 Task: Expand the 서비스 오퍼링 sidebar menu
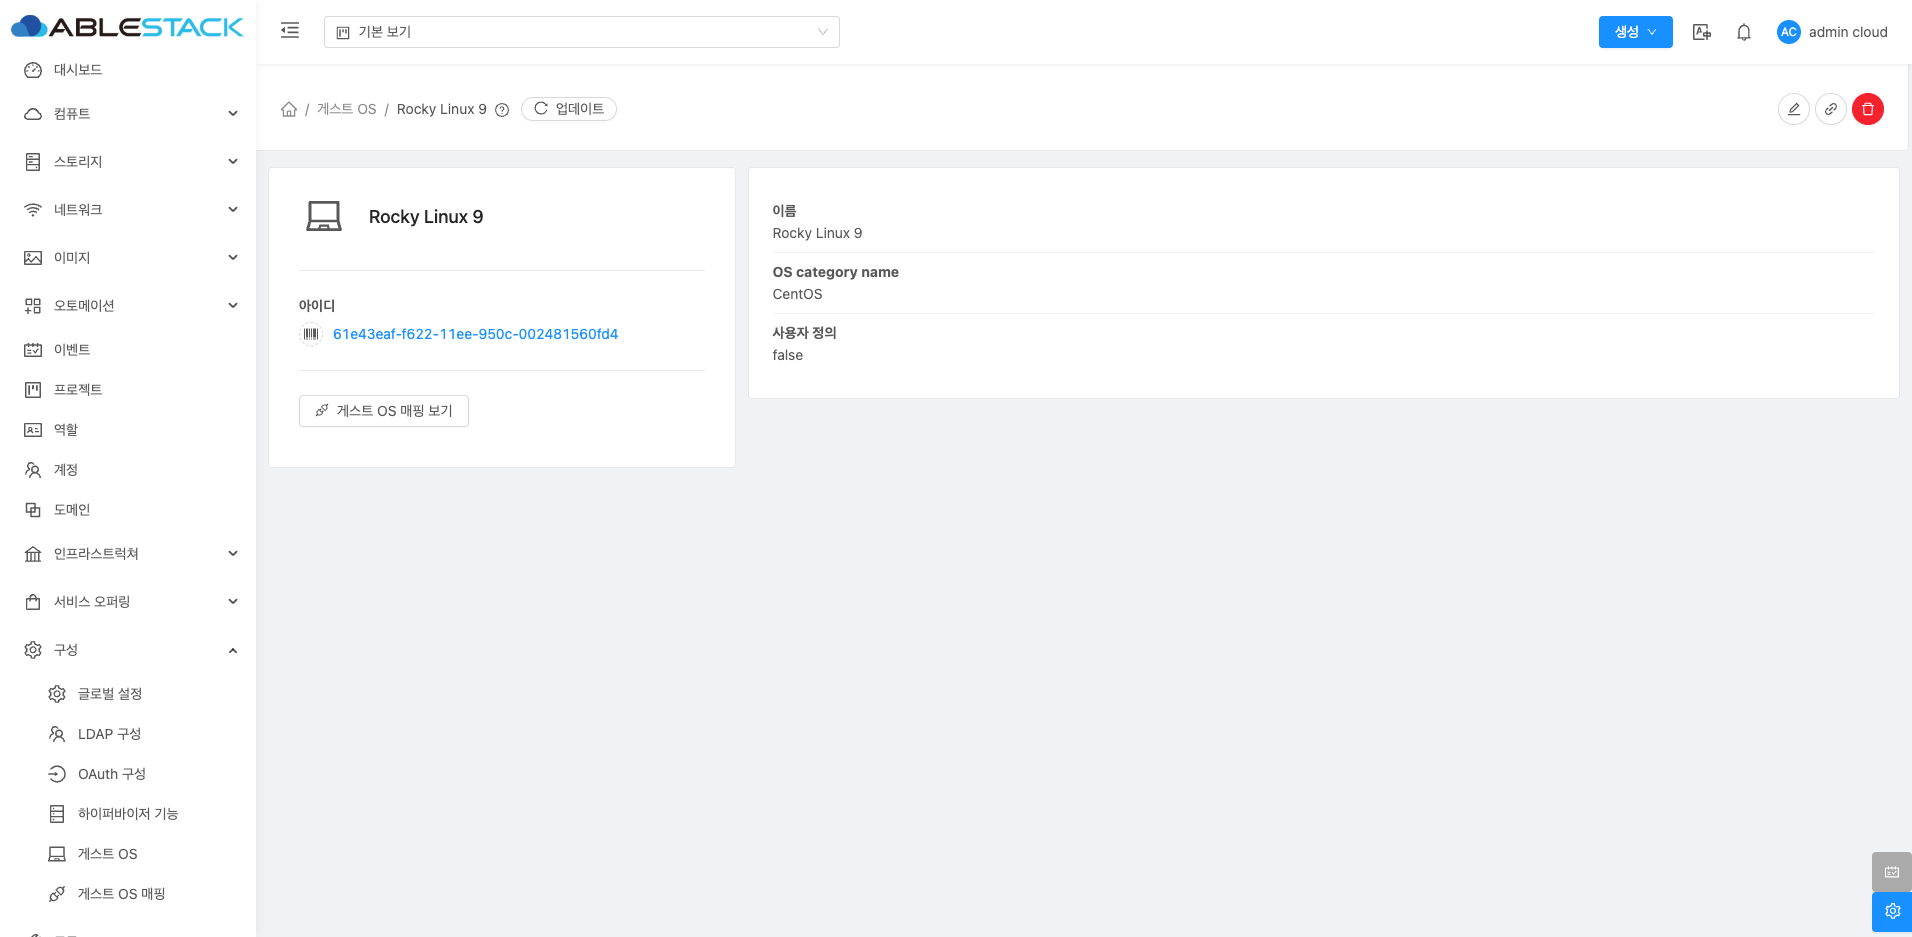pos(128,602)
